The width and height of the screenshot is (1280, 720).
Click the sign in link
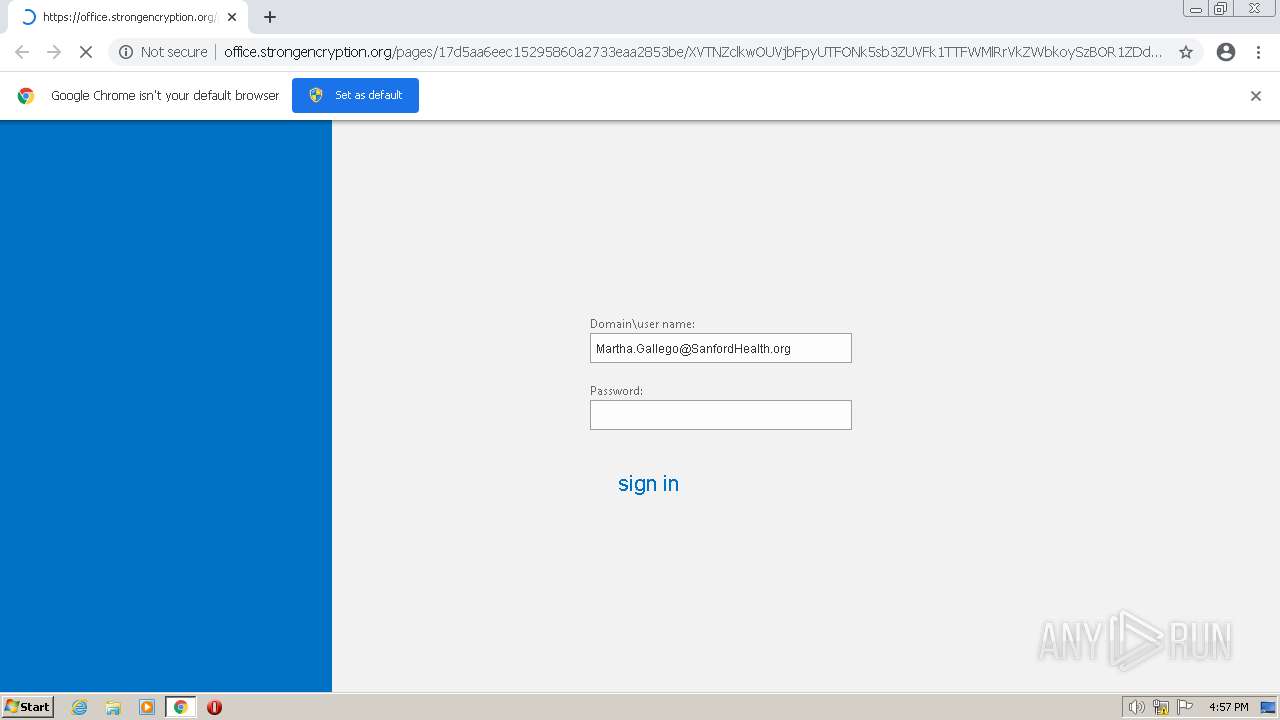(648, 484)
